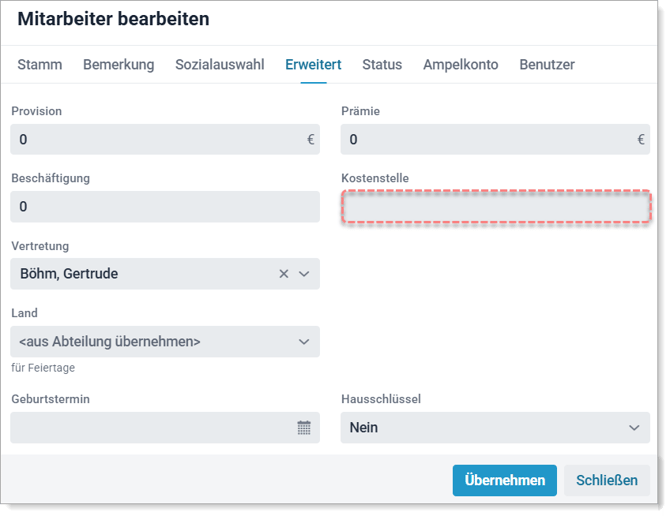Open the Ampelkonto tab
This screenshot has height=516, width=670.
[x=461, y=64]
